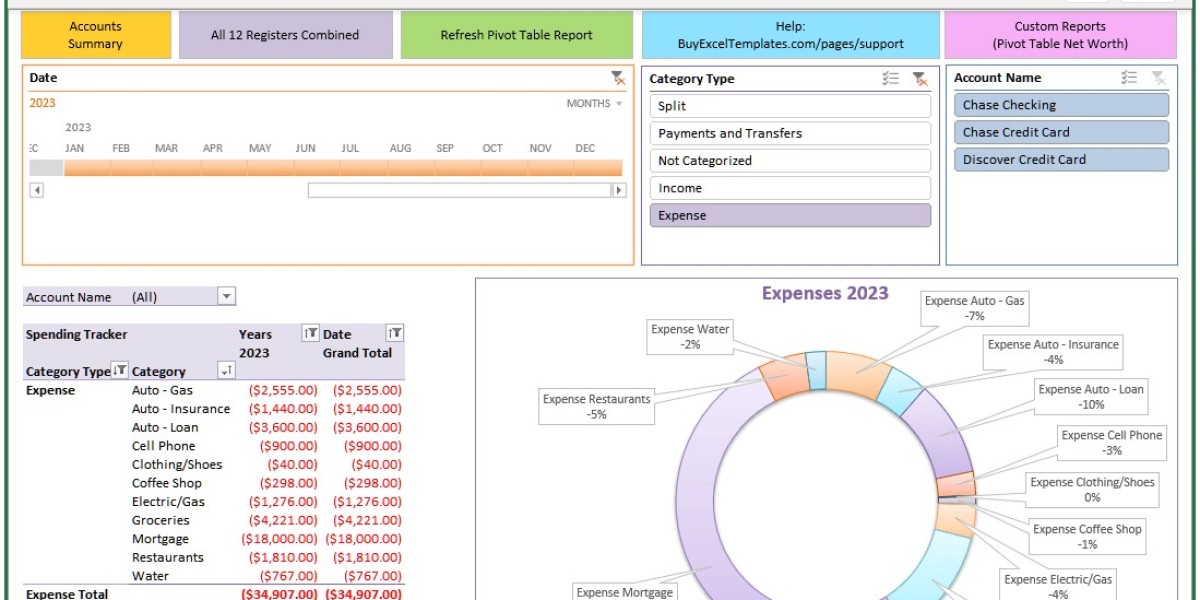Toggle Discover Credit Card account
The height and width of the screenshot is (600, 1200).
click(x=1061, y=159)
